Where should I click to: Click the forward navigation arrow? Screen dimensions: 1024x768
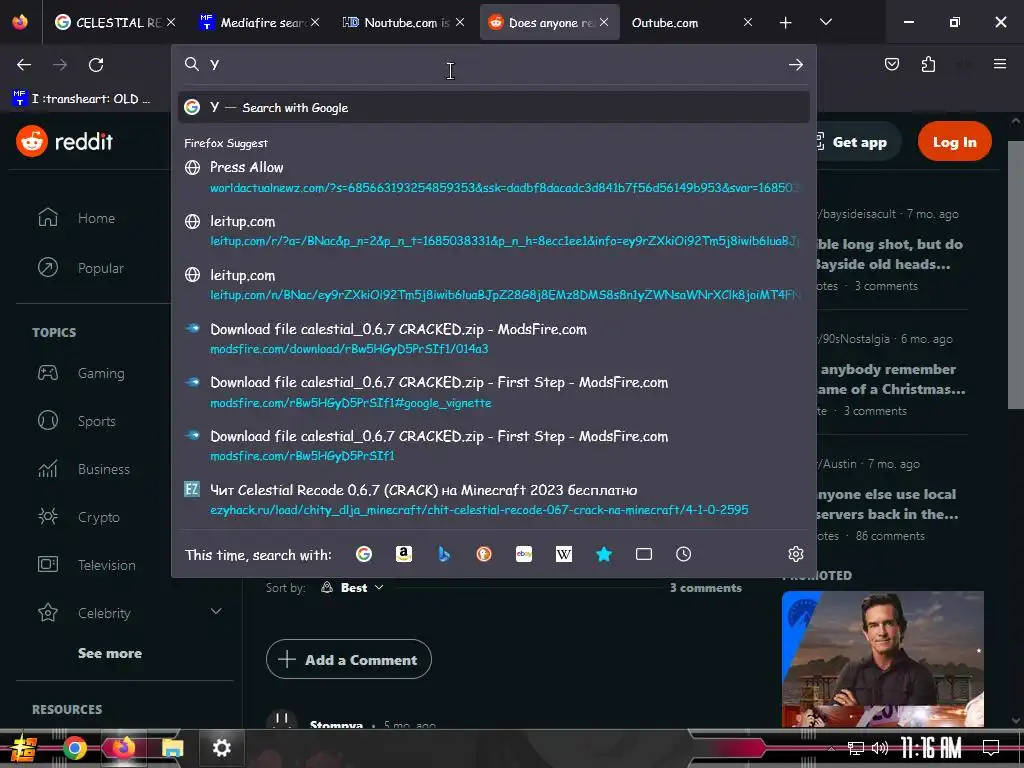pyautogui.click(x=60, y=65)
